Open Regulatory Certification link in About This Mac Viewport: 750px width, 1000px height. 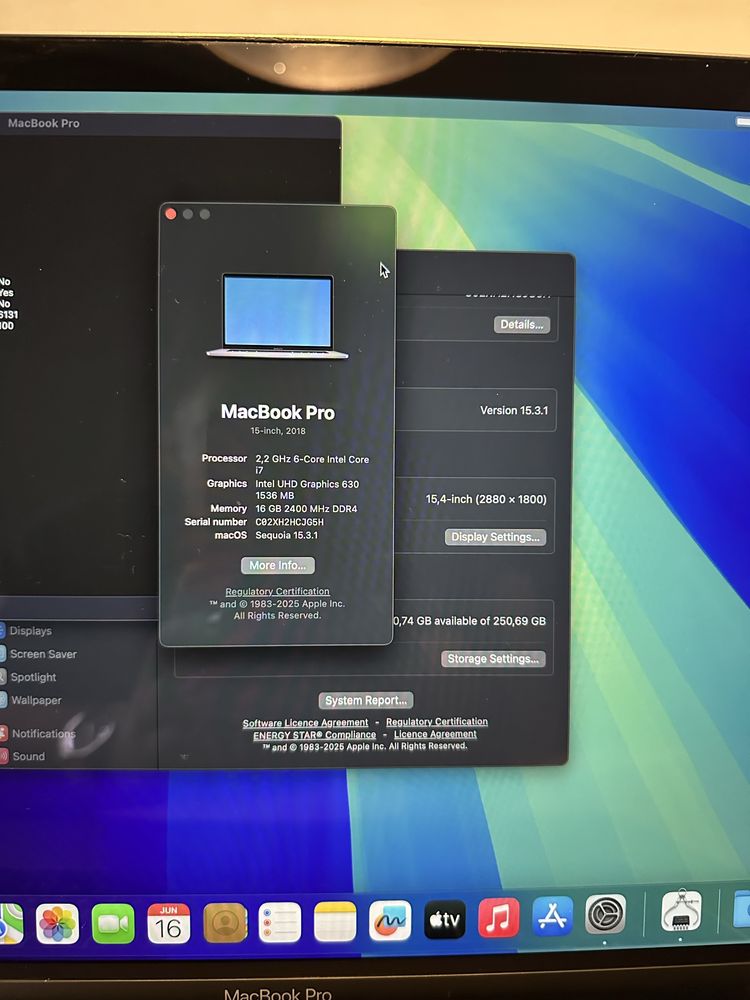point(277,591)
